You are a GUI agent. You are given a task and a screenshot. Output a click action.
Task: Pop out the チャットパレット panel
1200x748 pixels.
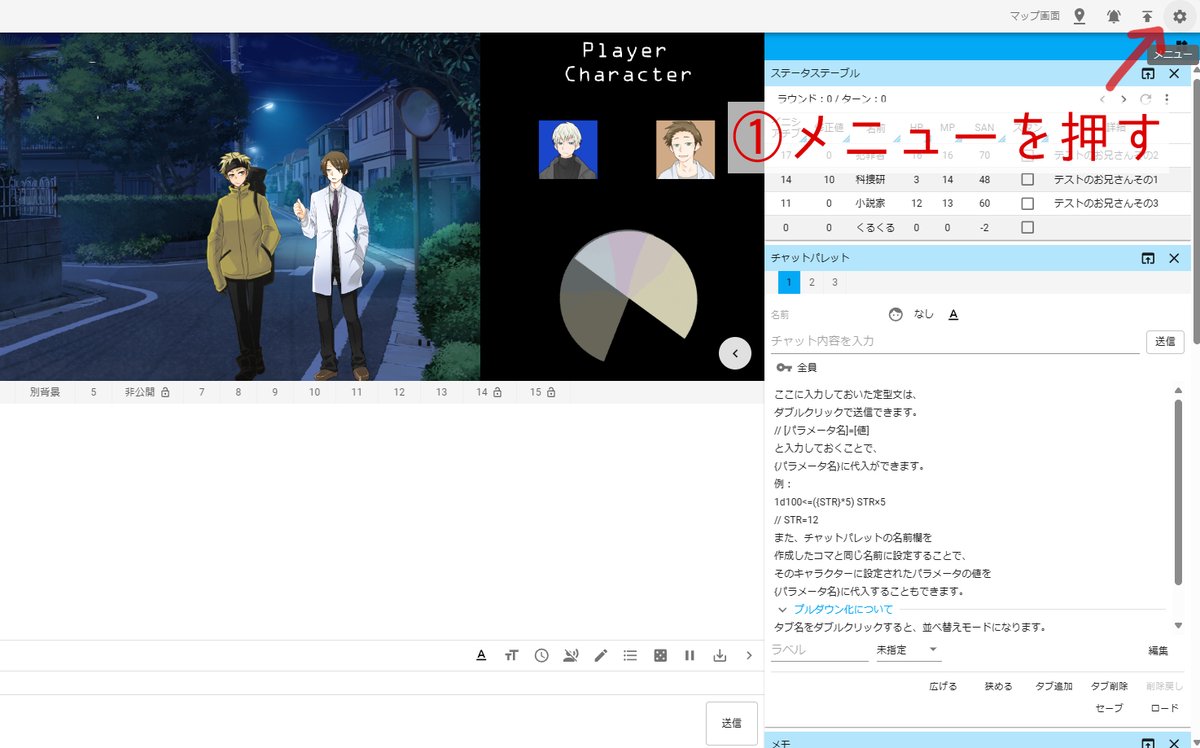1148,258
